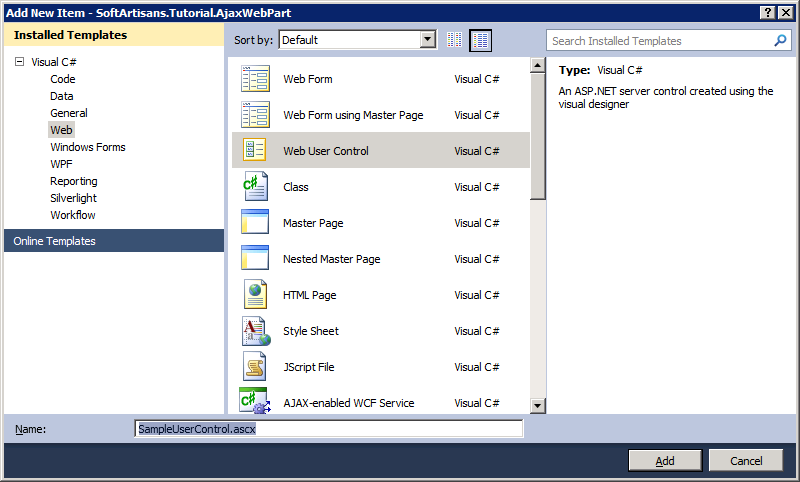This screenshot has width=800, height=482.
Task: Switch to medium icons list view
Action: pyautogui.click(x=480, y=40)
